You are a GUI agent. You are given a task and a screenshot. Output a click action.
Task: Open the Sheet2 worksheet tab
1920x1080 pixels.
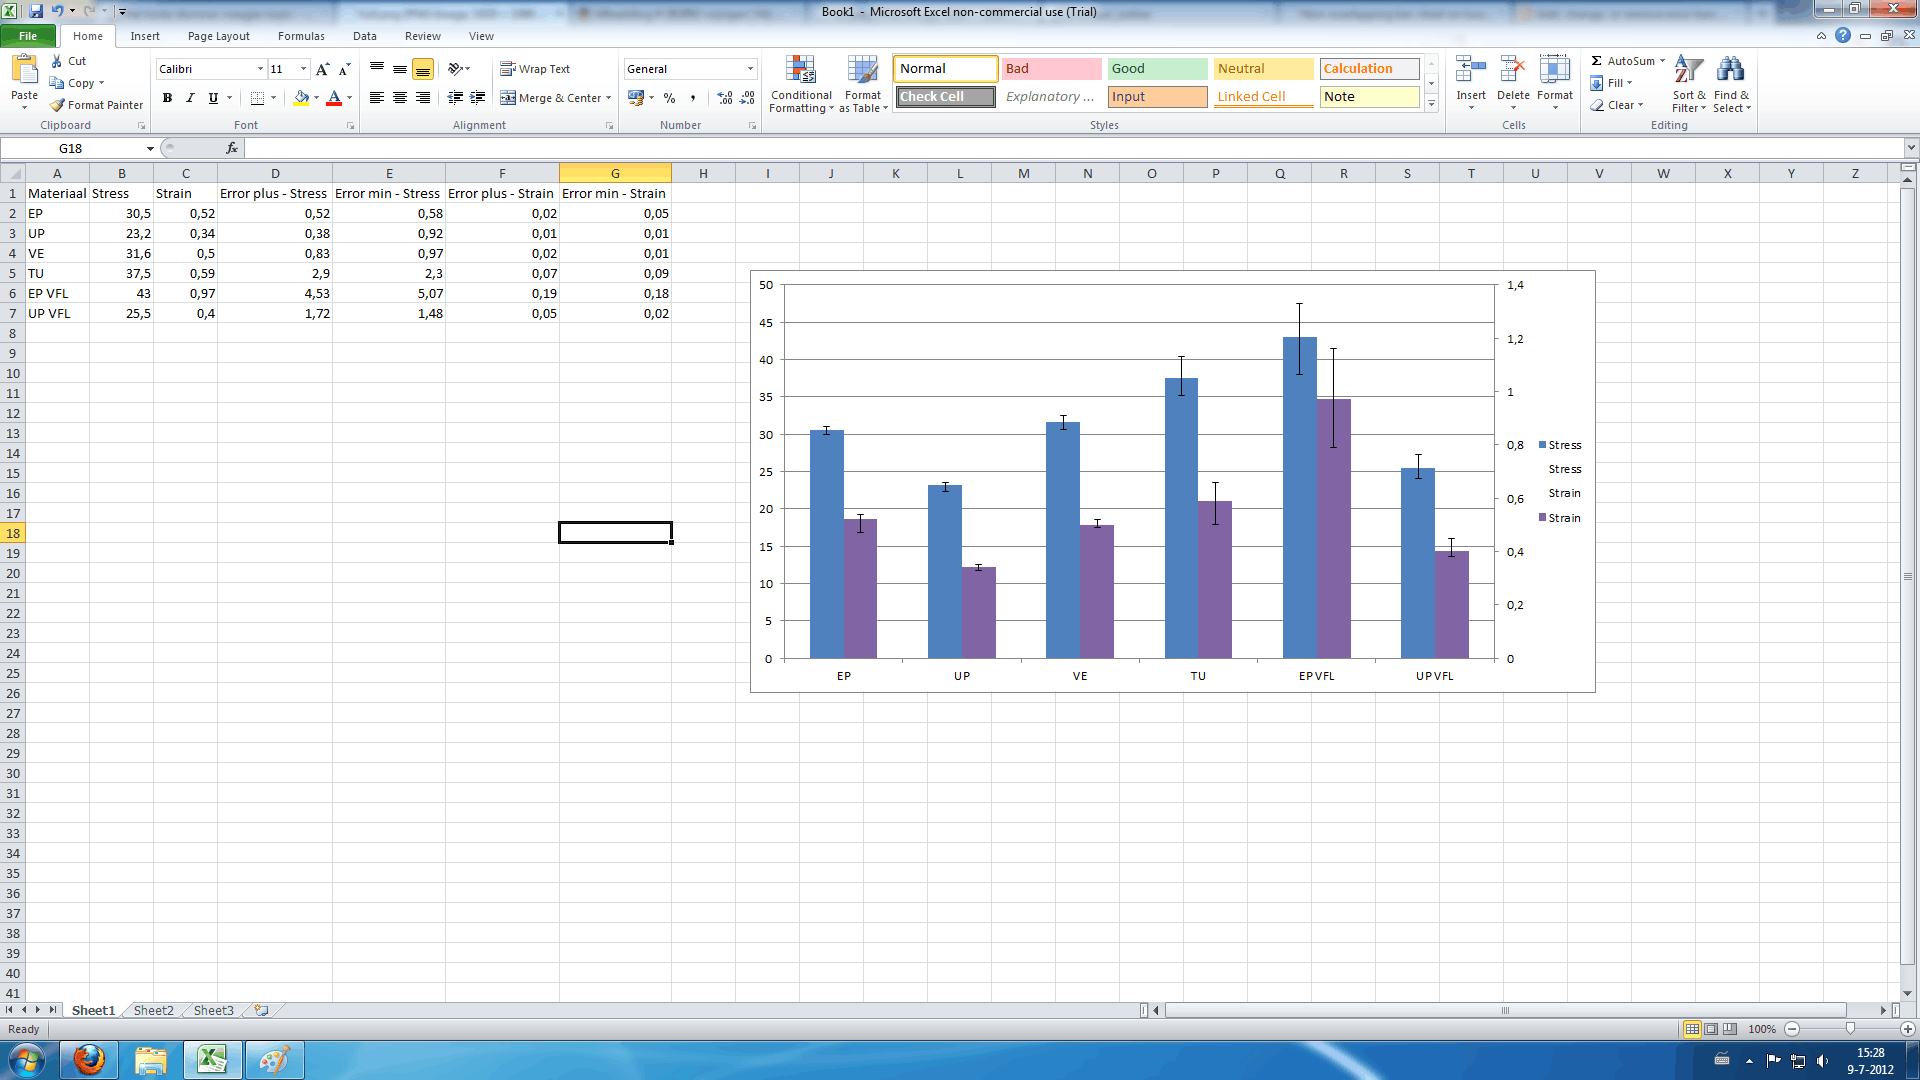[x=153, y=1010]
